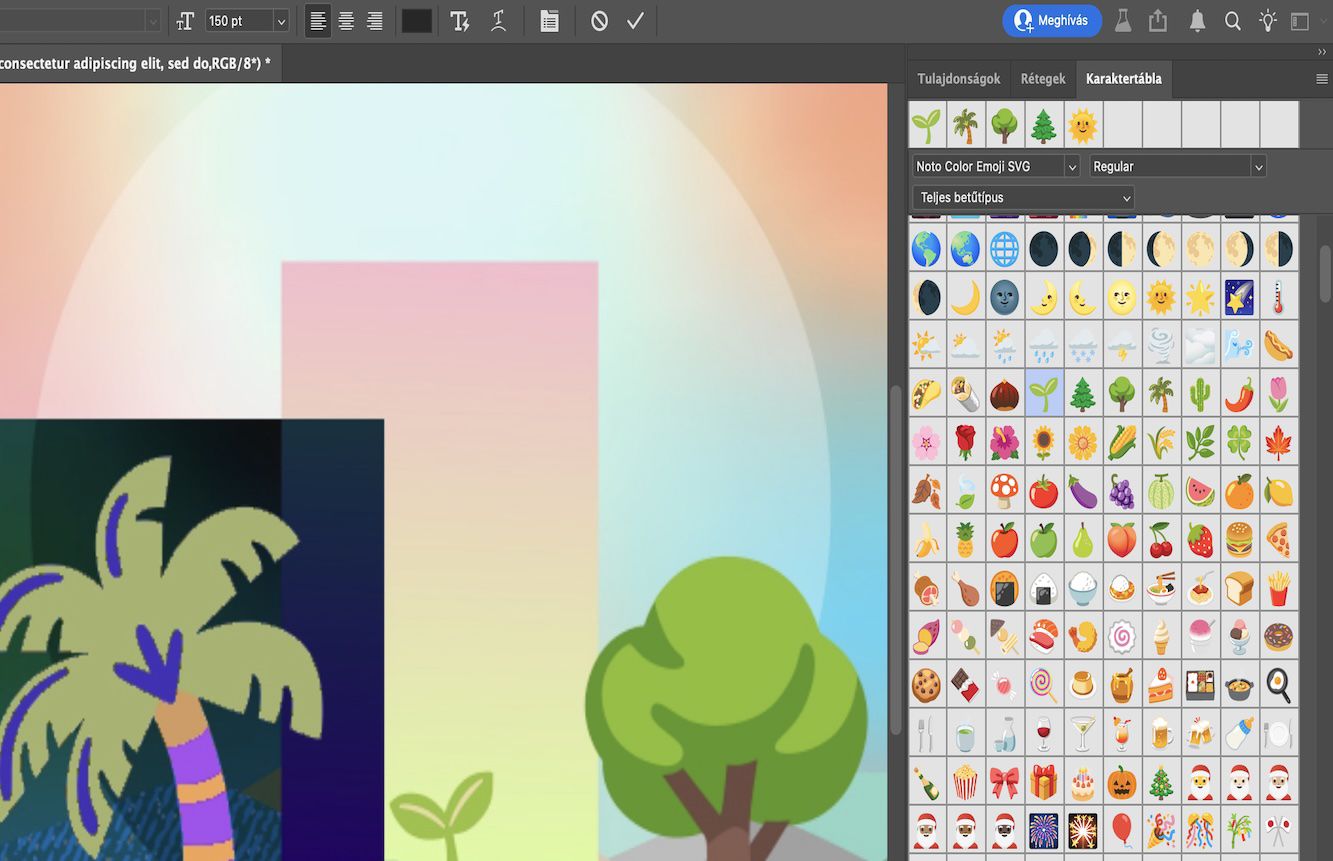Image resolution: width=1333 pixels, height=861 pixels.
Task: Commit the current text edits
Action: 635,21
